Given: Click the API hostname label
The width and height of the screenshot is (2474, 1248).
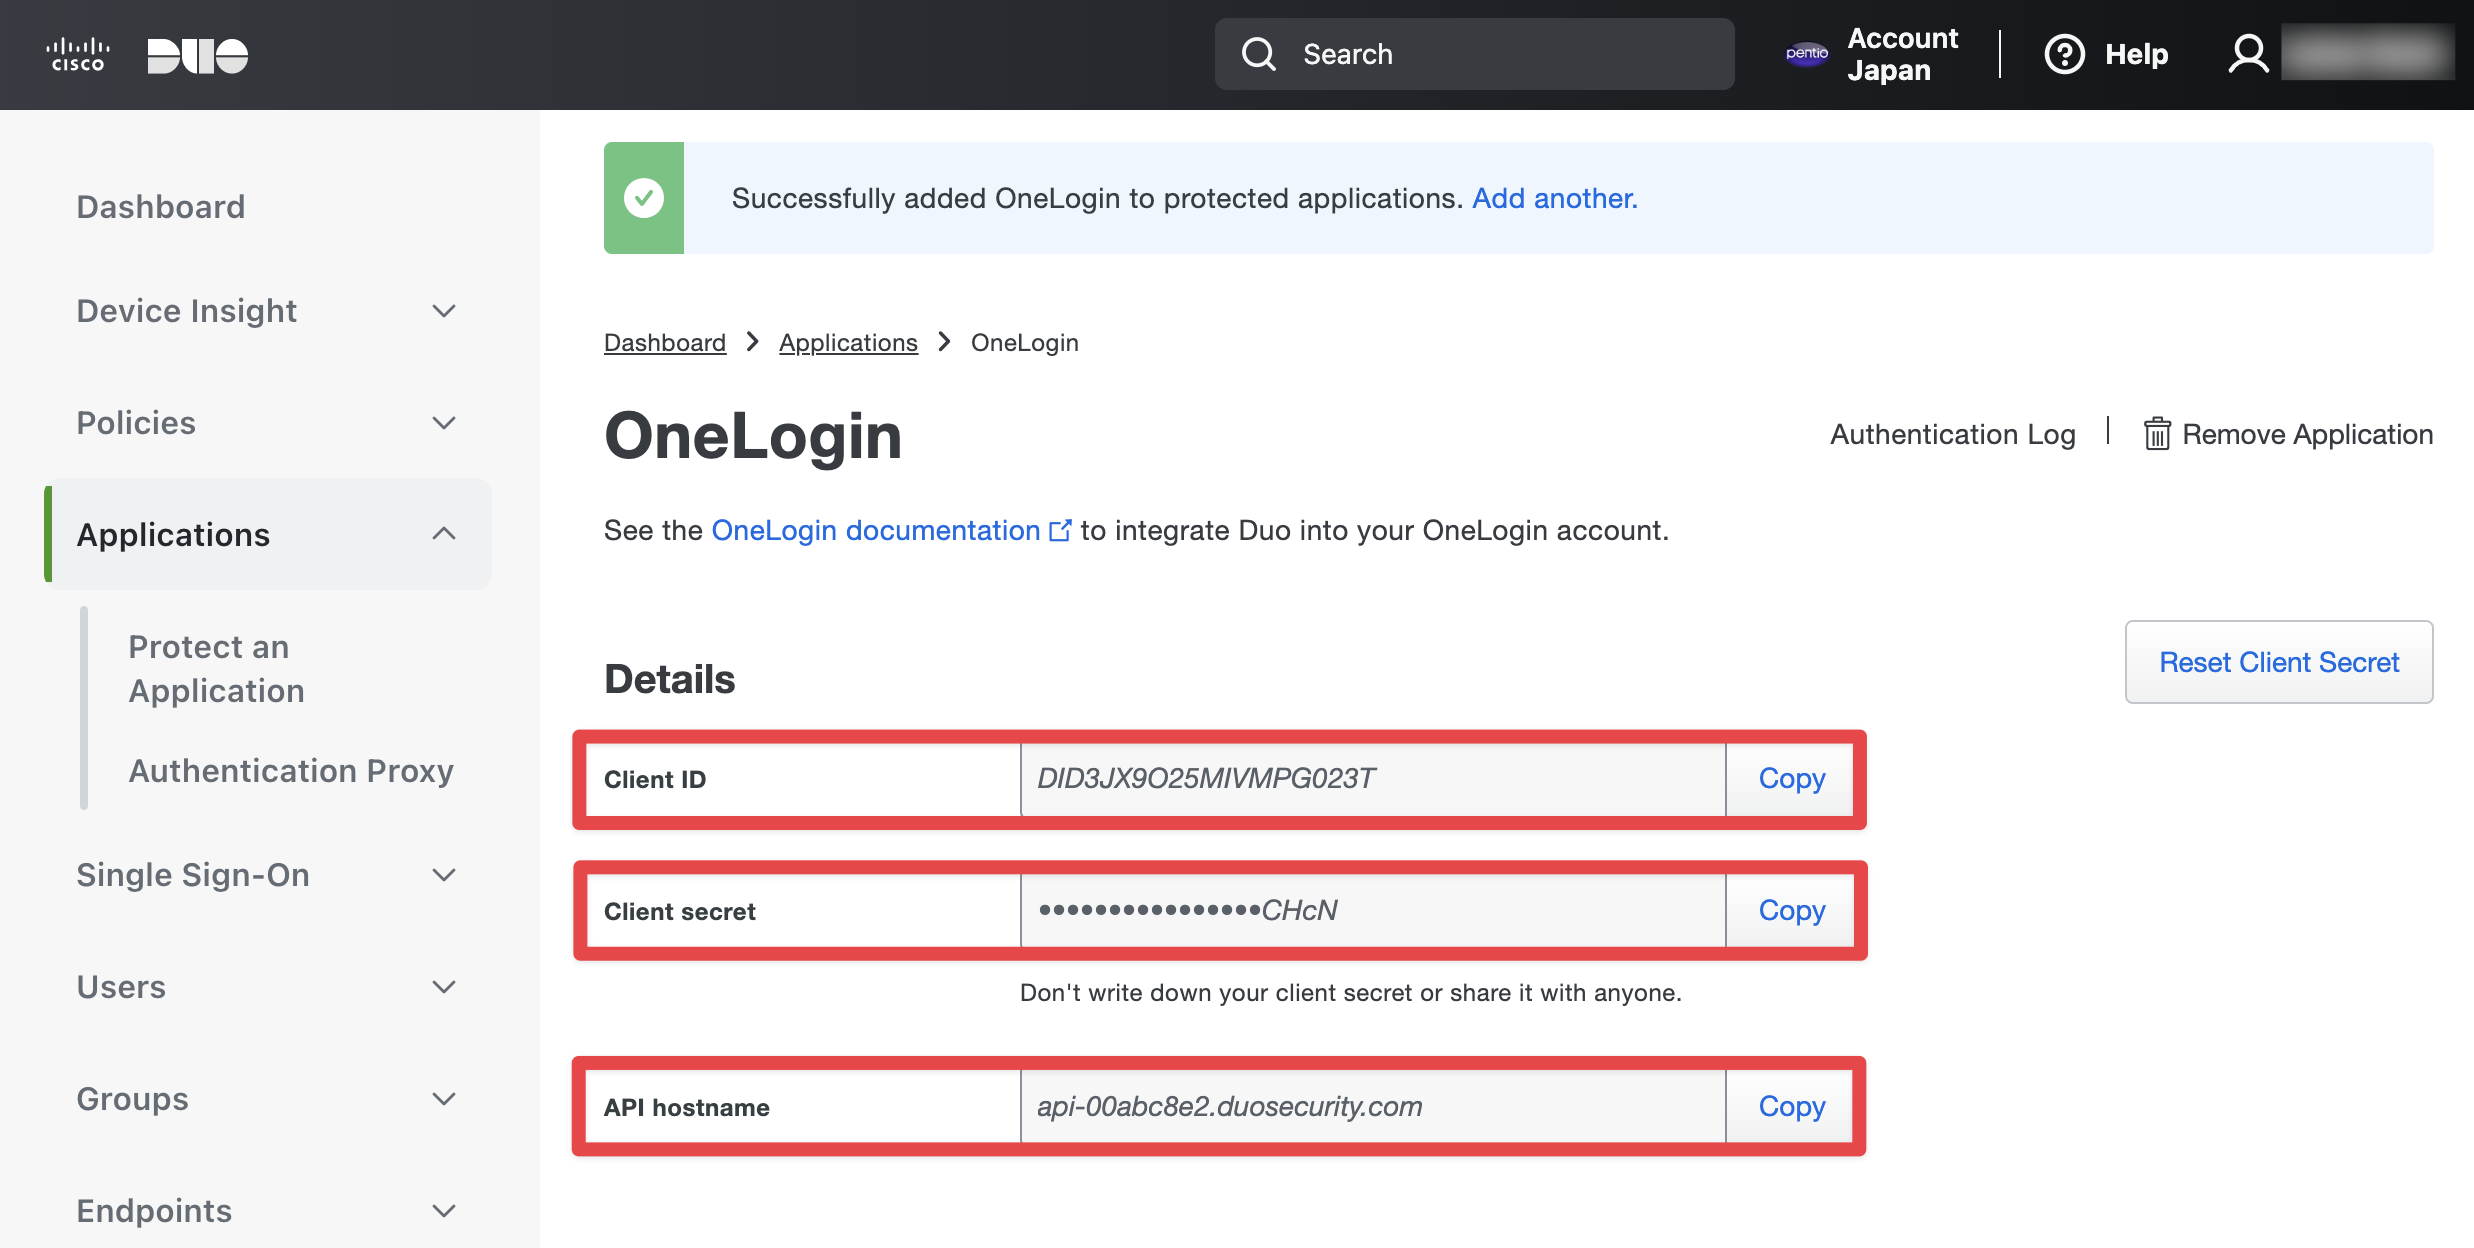Looking at the screenshot, I should pos(687,1108).
